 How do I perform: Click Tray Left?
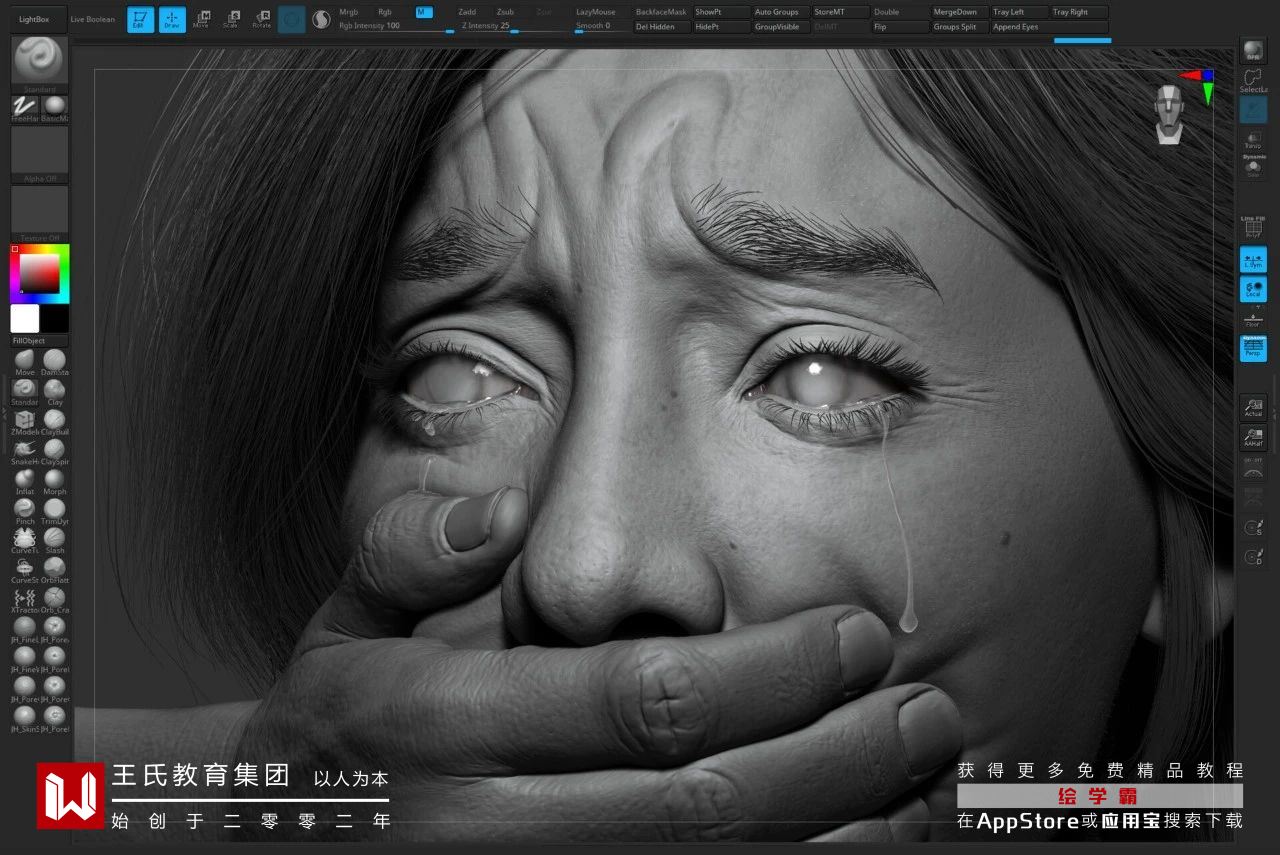click(1019, 12)
